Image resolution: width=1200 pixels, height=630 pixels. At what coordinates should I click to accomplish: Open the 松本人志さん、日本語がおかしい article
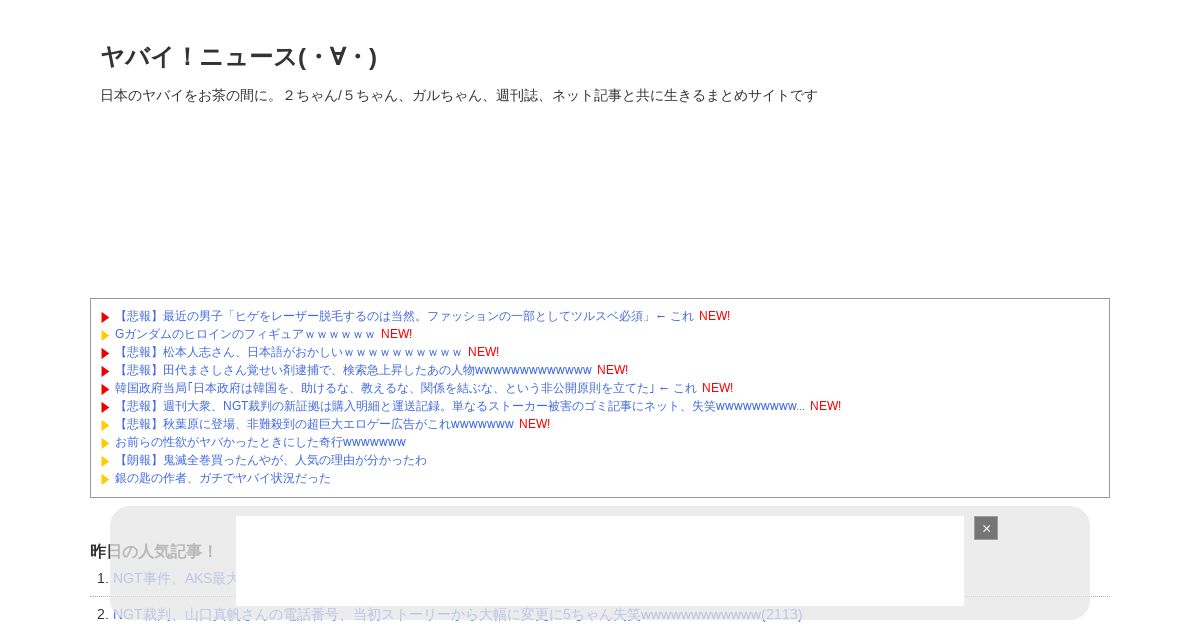coord(289,352)
